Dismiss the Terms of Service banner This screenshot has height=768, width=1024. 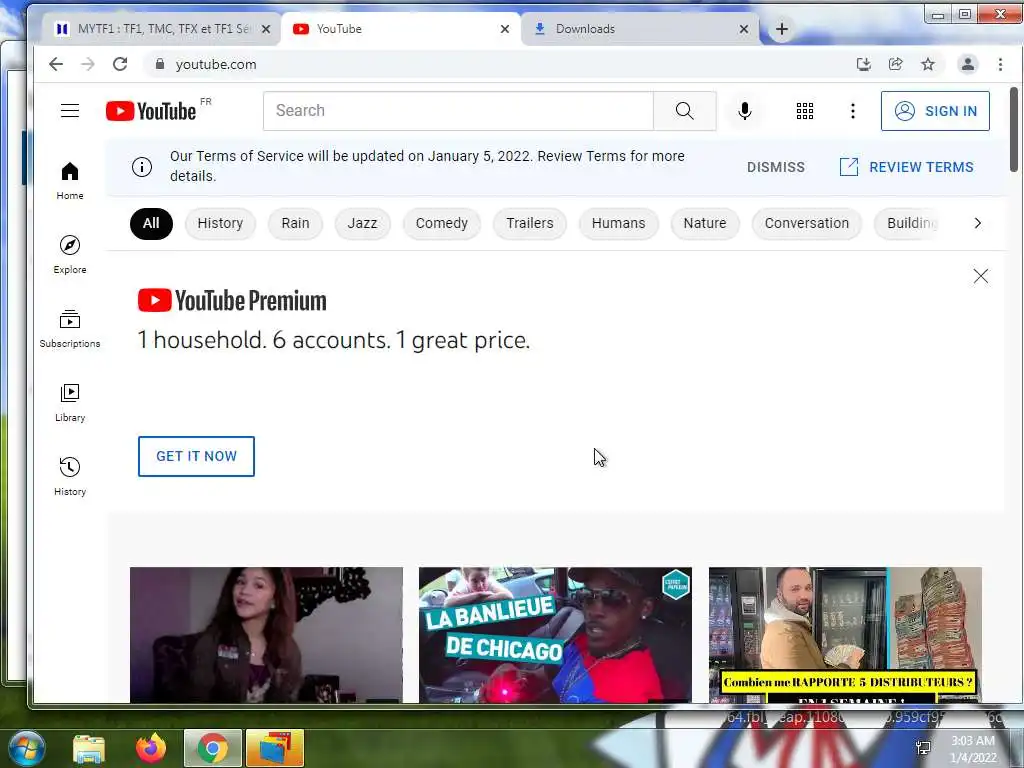coord(776,167)
